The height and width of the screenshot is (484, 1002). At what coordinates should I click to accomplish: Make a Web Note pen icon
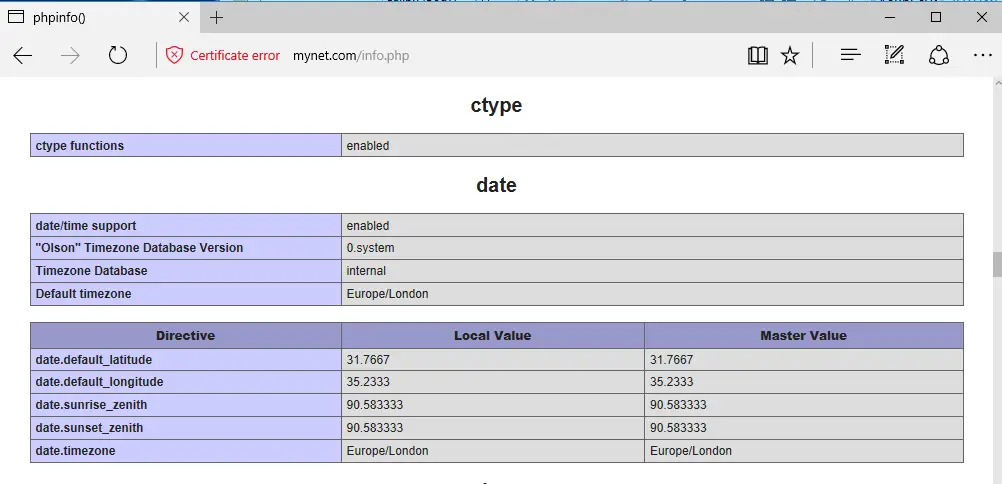tap(894, 55)
